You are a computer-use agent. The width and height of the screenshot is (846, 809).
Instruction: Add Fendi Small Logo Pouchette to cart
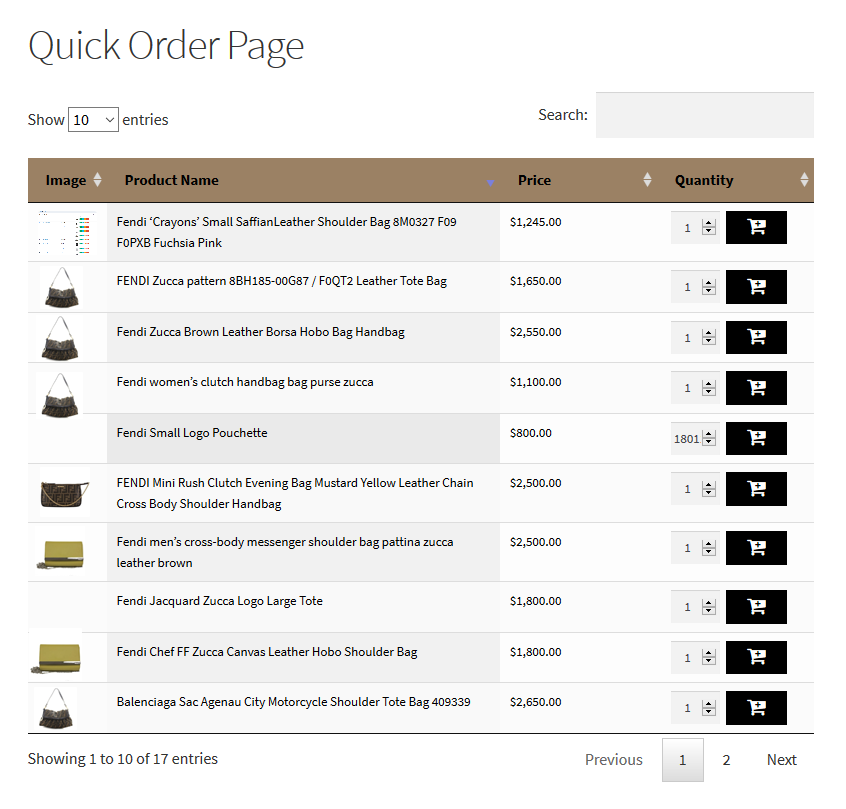coord(756,438)
